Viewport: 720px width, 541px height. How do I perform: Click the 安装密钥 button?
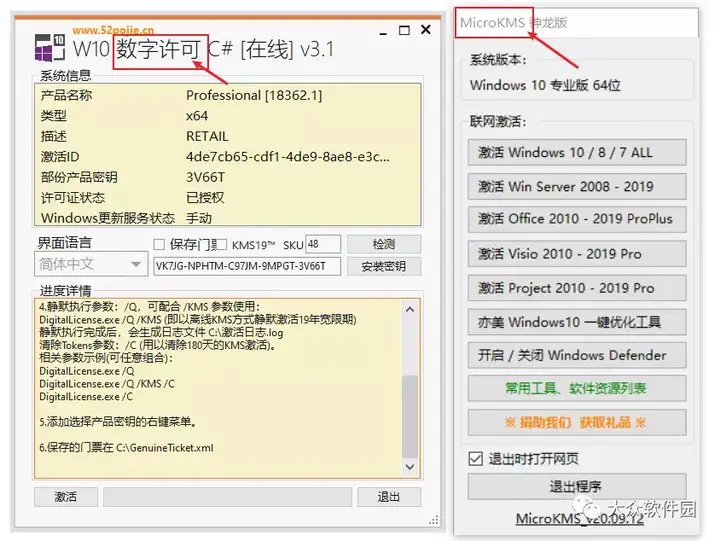pyautogui.click(x=384, y=266)
